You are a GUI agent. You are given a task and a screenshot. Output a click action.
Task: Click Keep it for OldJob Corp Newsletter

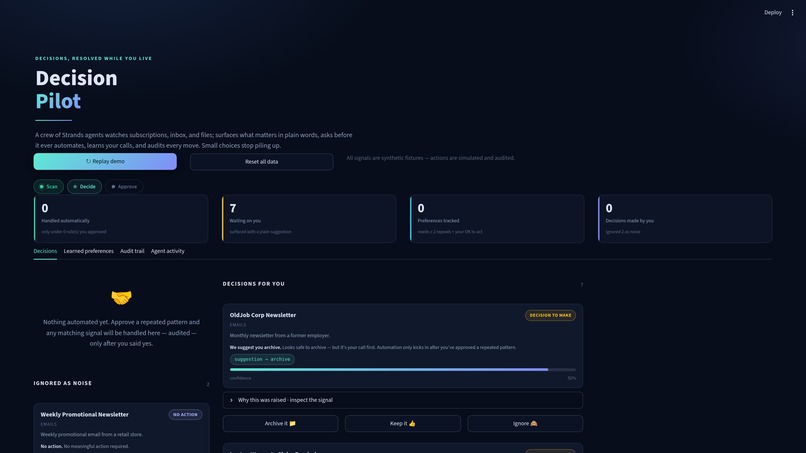[x=403, y=424]
